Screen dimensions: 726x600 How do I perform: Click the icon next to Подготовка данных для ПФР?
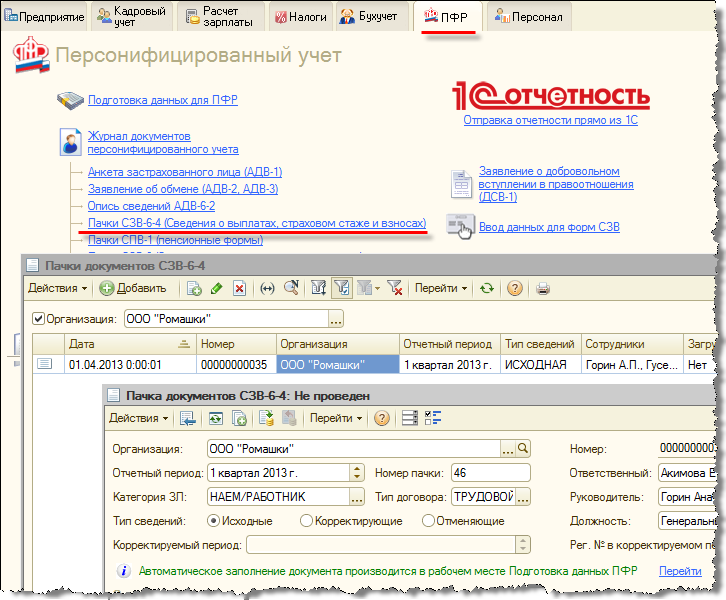pyautogui.click(x=70, y=100)
